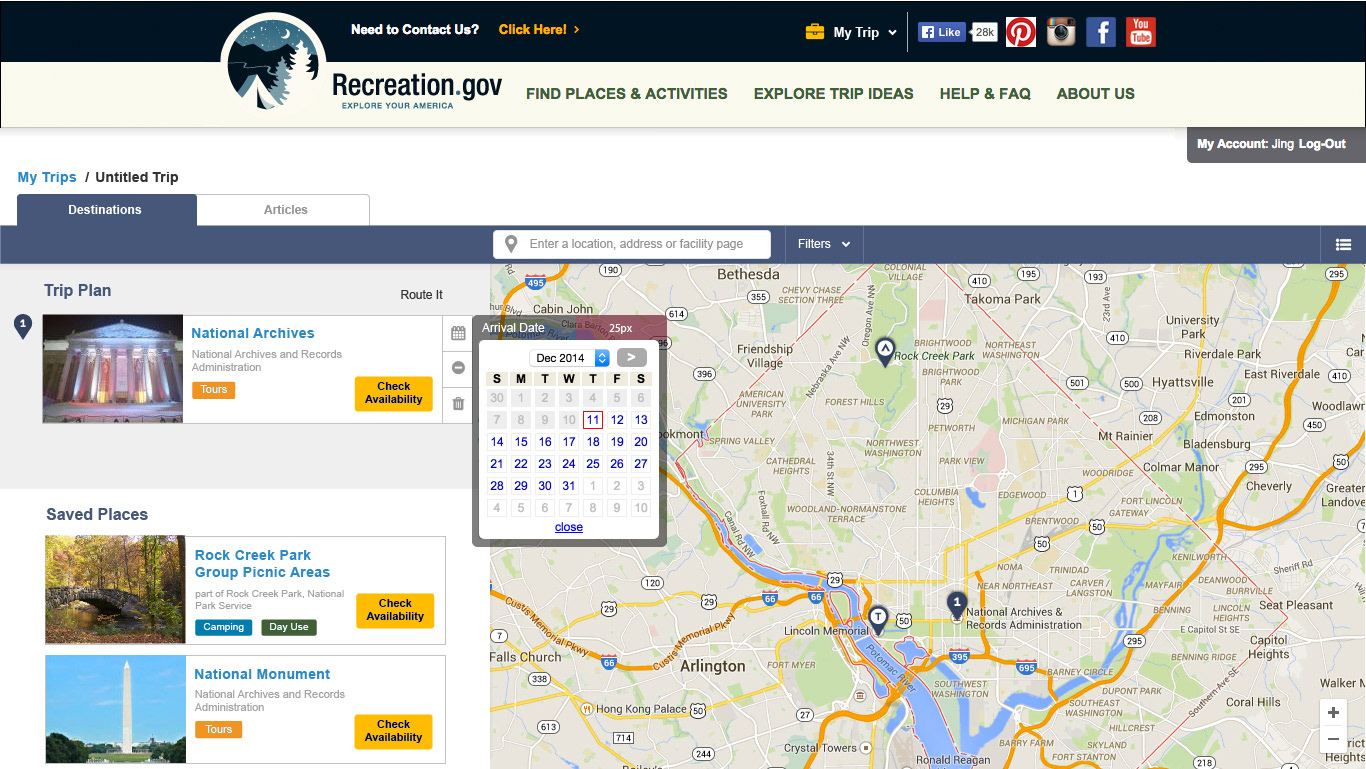Screen dimensions: 1366x769
Task: Click the Facebook Like button
Action: (941, 32)
